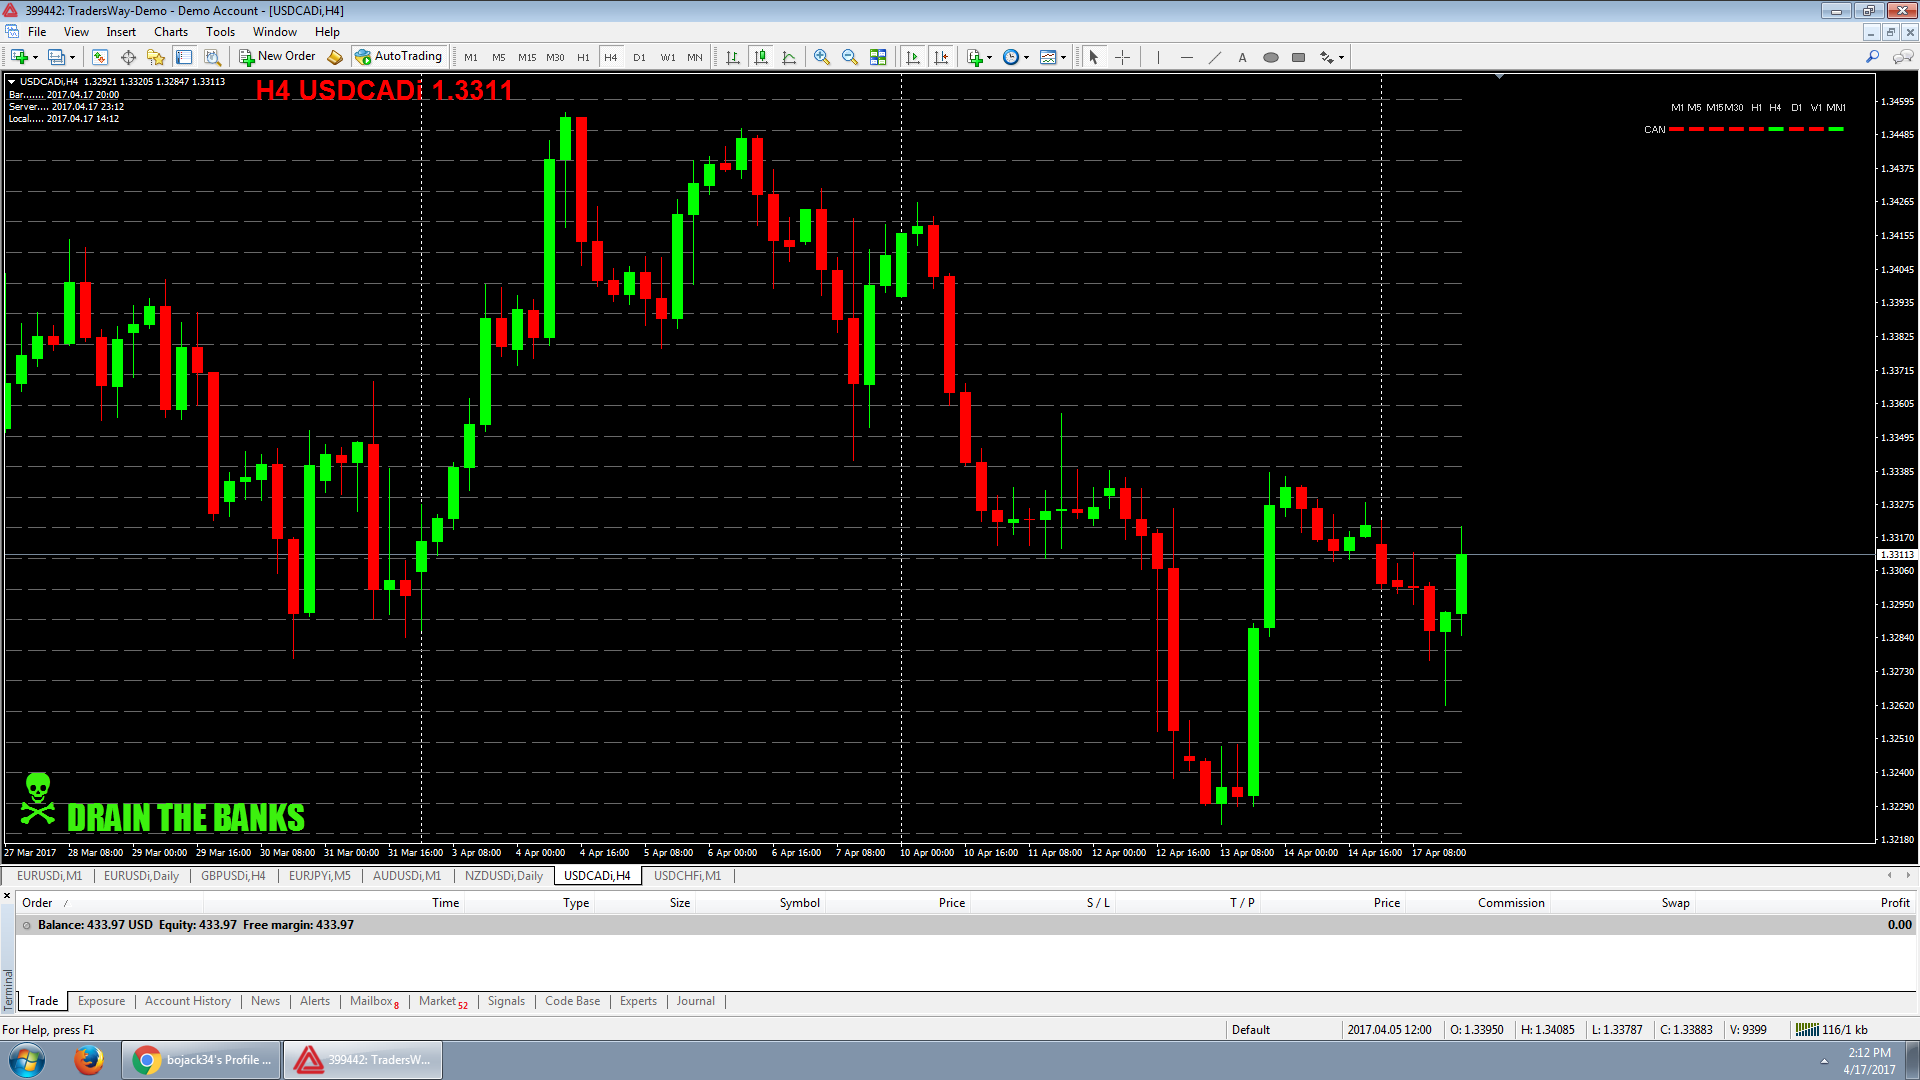The width and height of the screenshot is (1920, 1080).
Task: Select the Trendline drawing tool
Action: click(x=1214, y=57)
